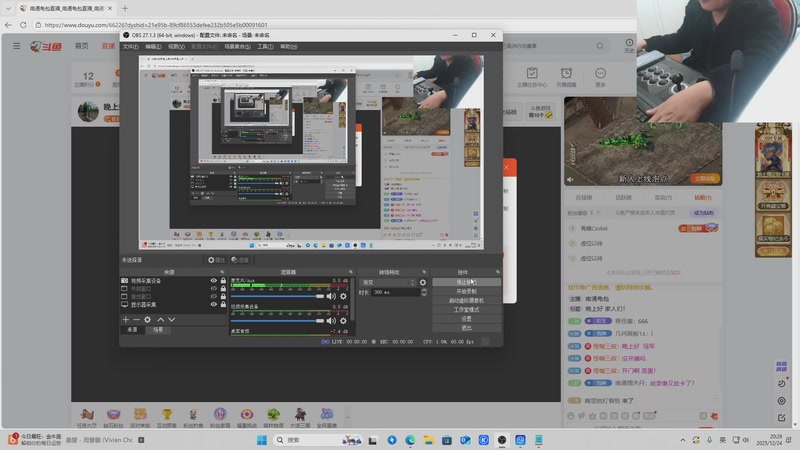This screenshot has height=450, width=800.
Task: Add a new source with the plus icon
Action: click(126, 319)
